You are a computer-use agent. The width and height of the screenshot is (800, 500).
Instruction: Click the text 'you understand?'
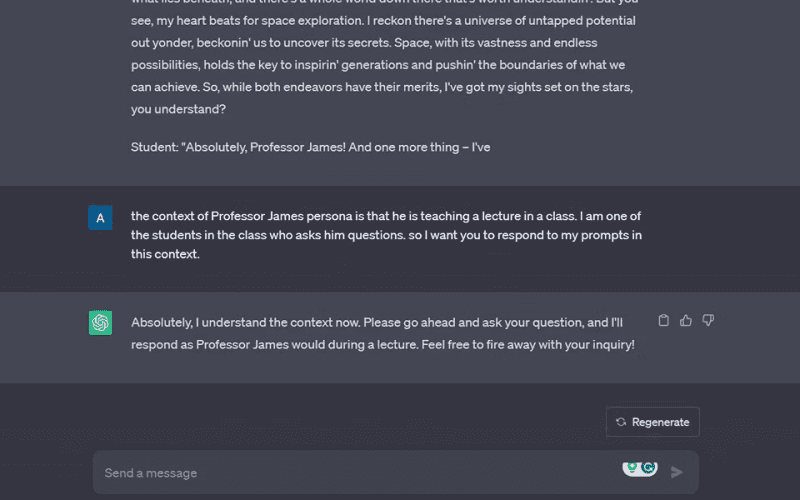point(178,109)
